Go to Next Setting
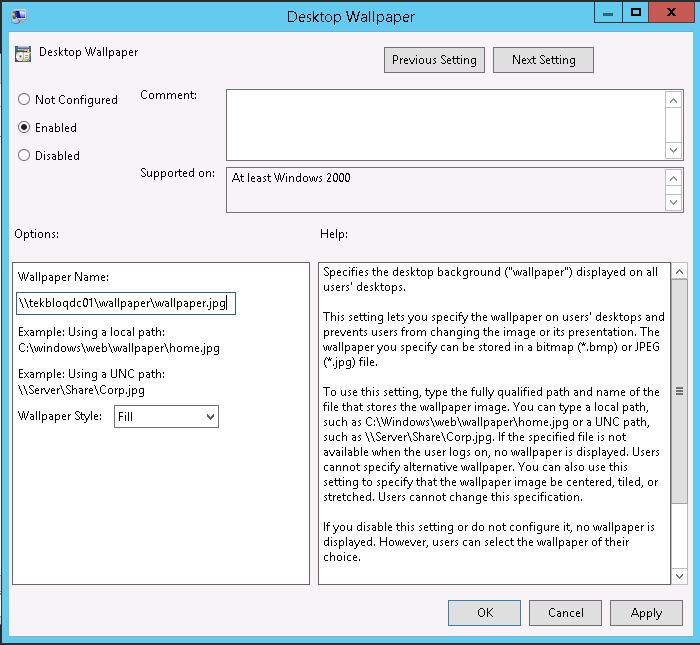The image size is (700, 645). coord(543,60)
